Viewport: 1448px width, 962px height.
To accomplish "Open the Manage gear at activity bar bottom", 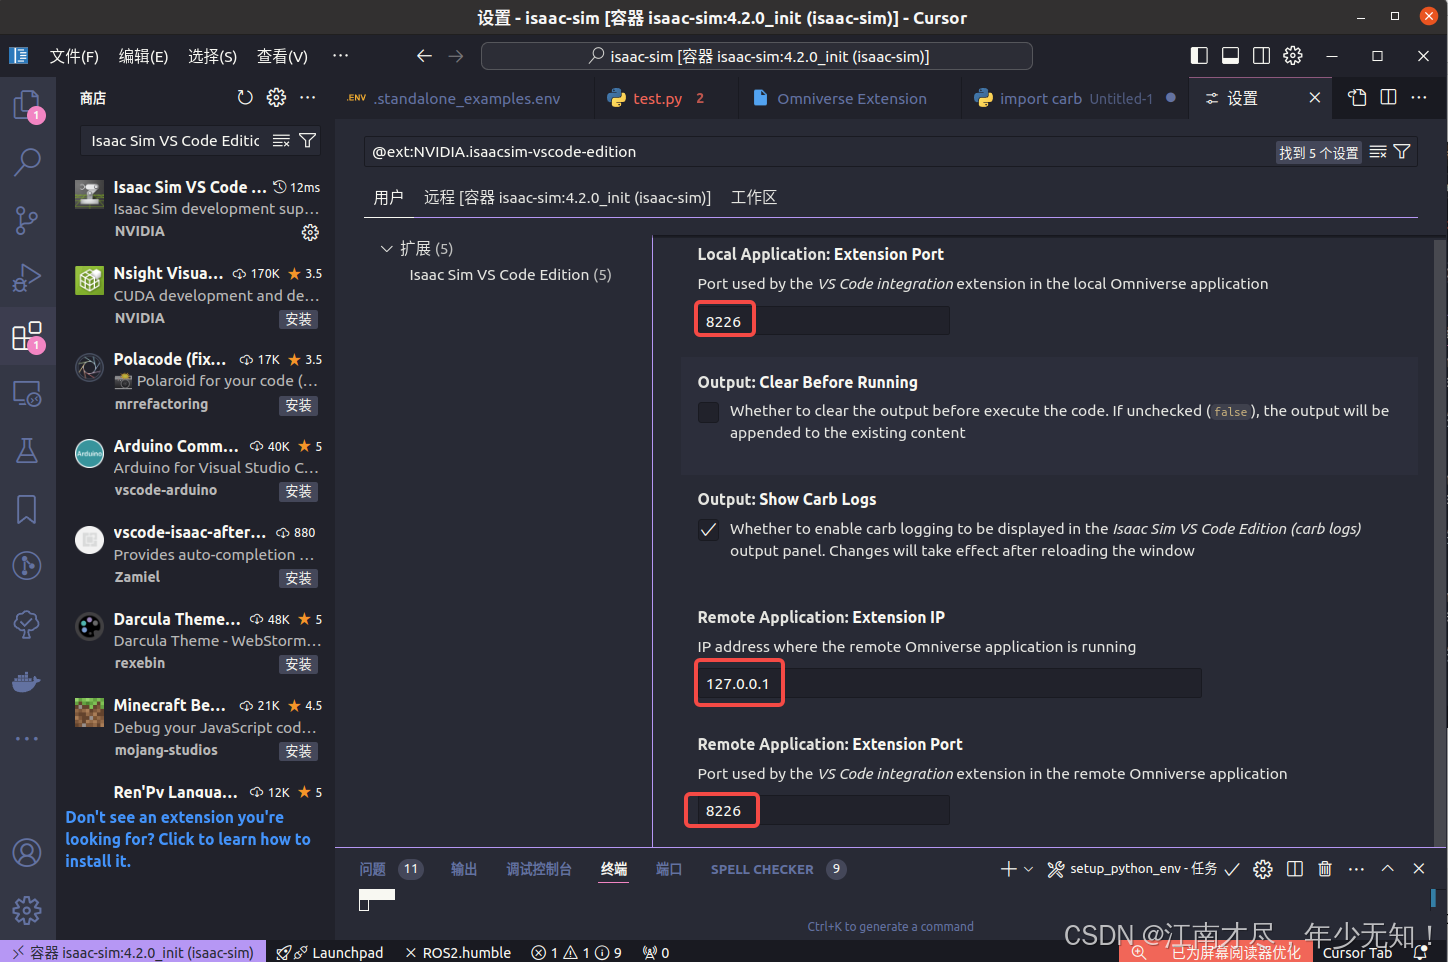I will tap(27, 910).
